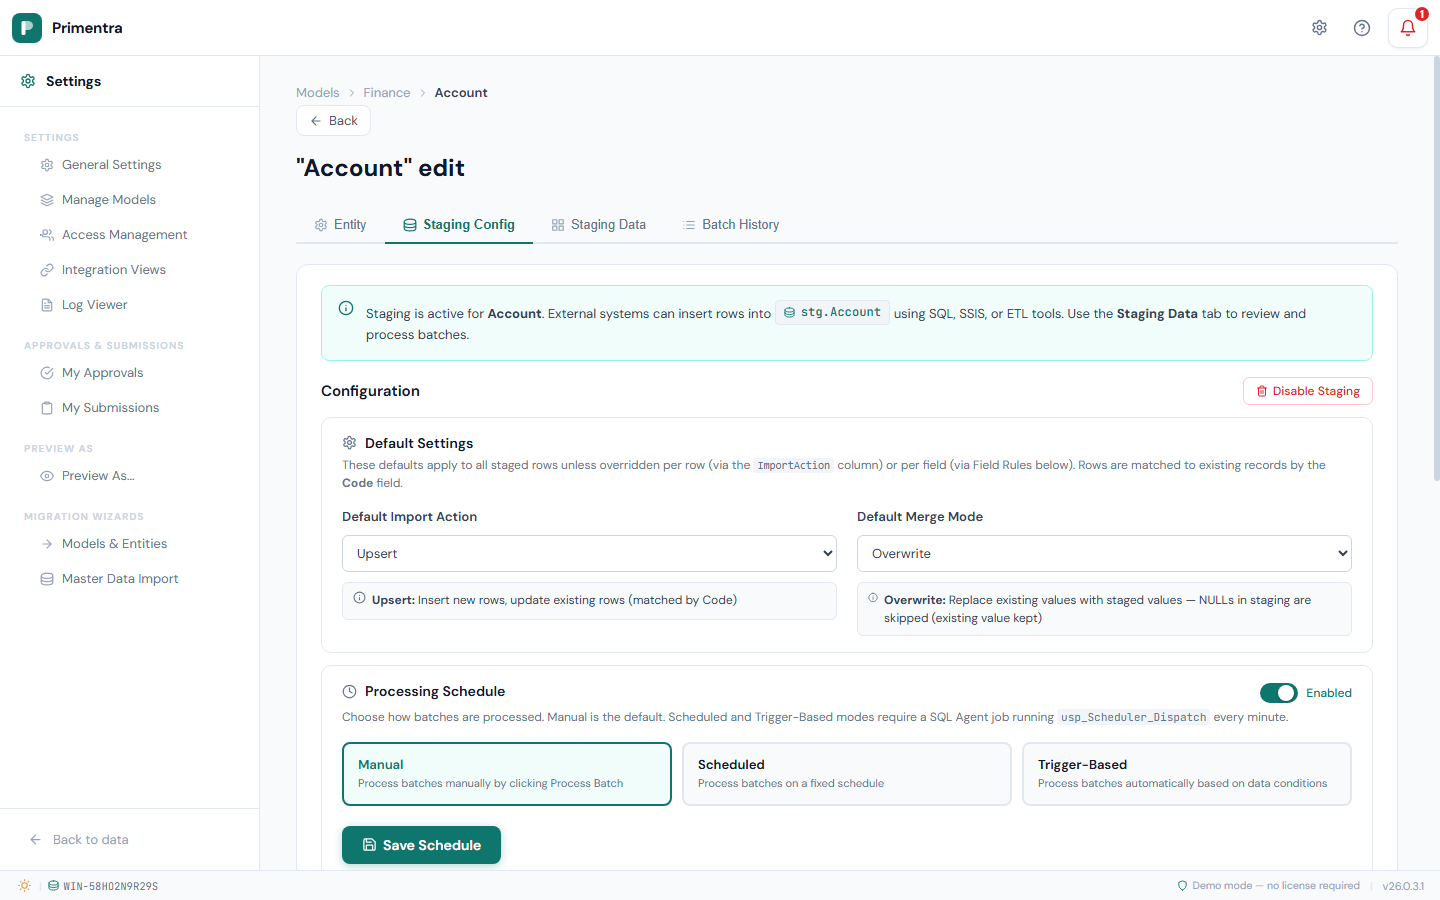Switch to the Staging Data tab
The height and width of the screenshot is (900, 1440).
598,225
